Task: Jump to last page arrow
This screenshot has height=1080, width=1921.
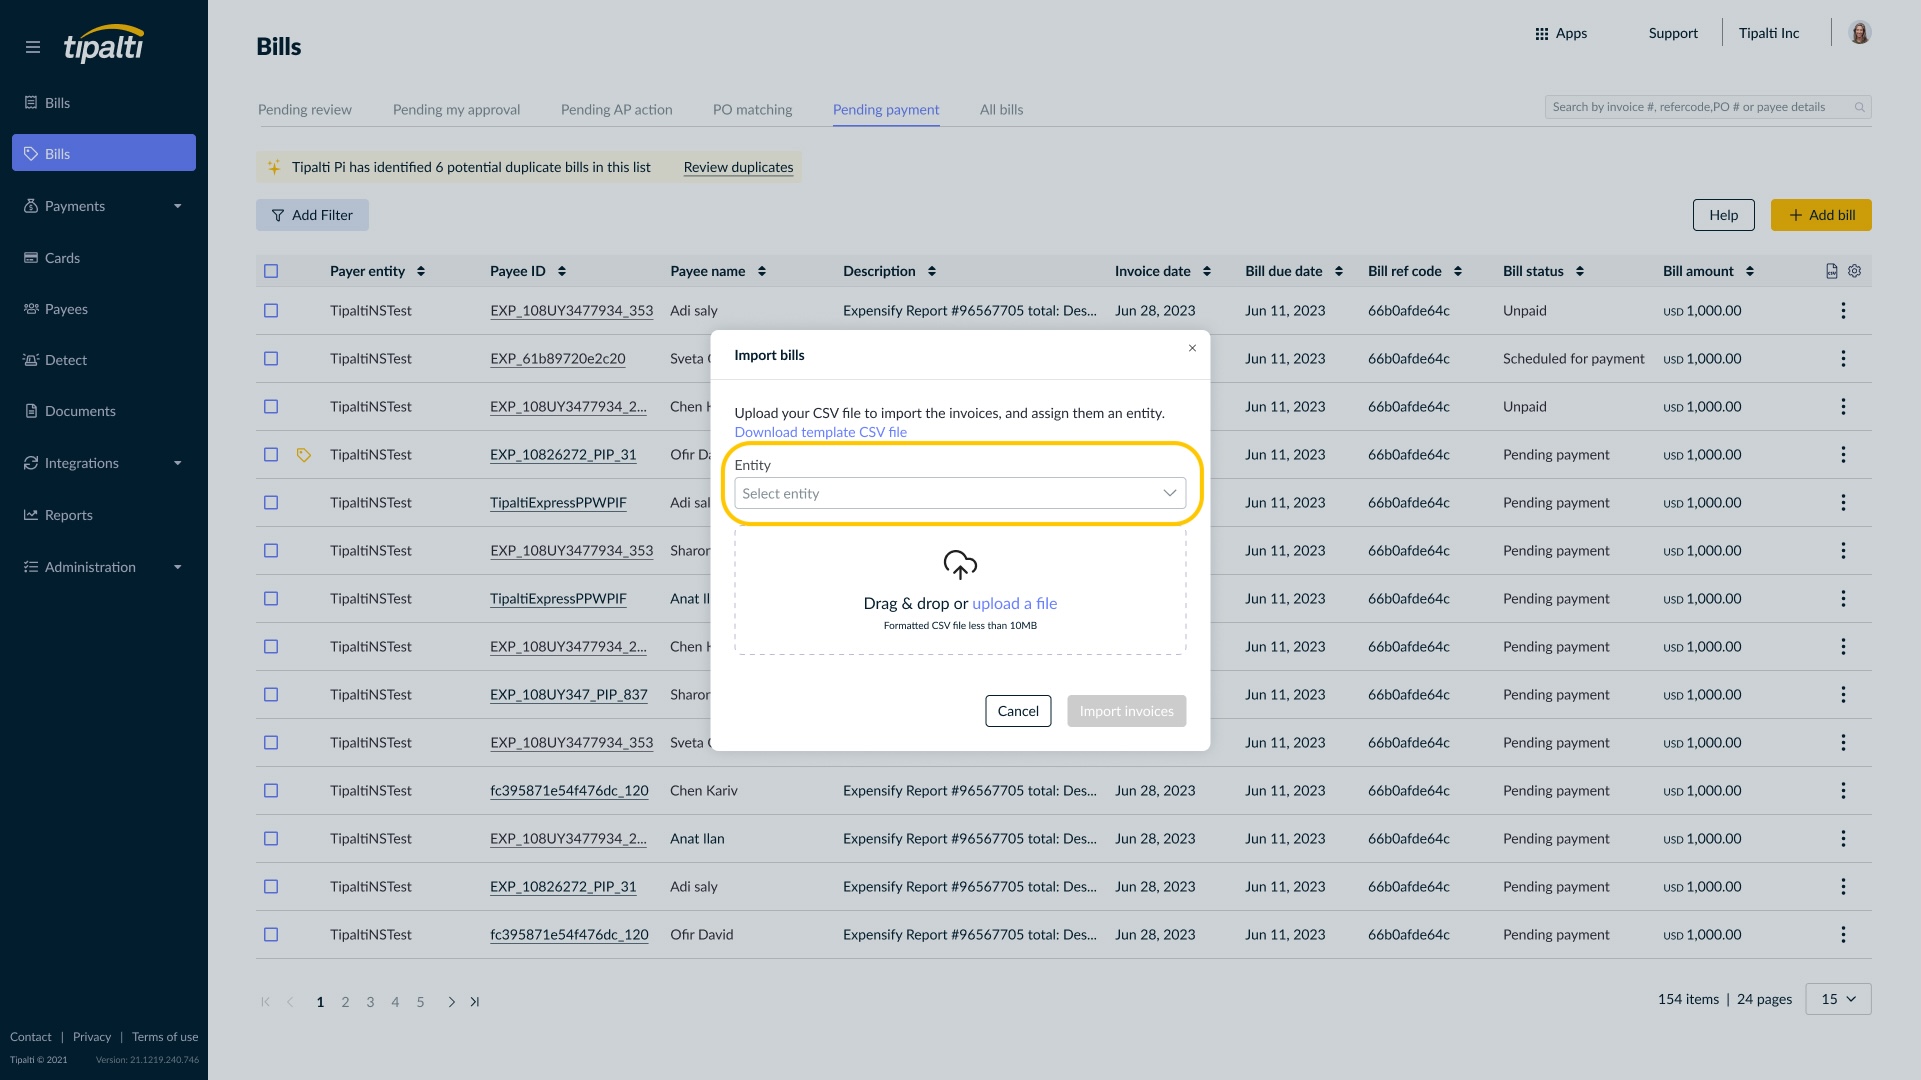Action: pos(475,1002)
